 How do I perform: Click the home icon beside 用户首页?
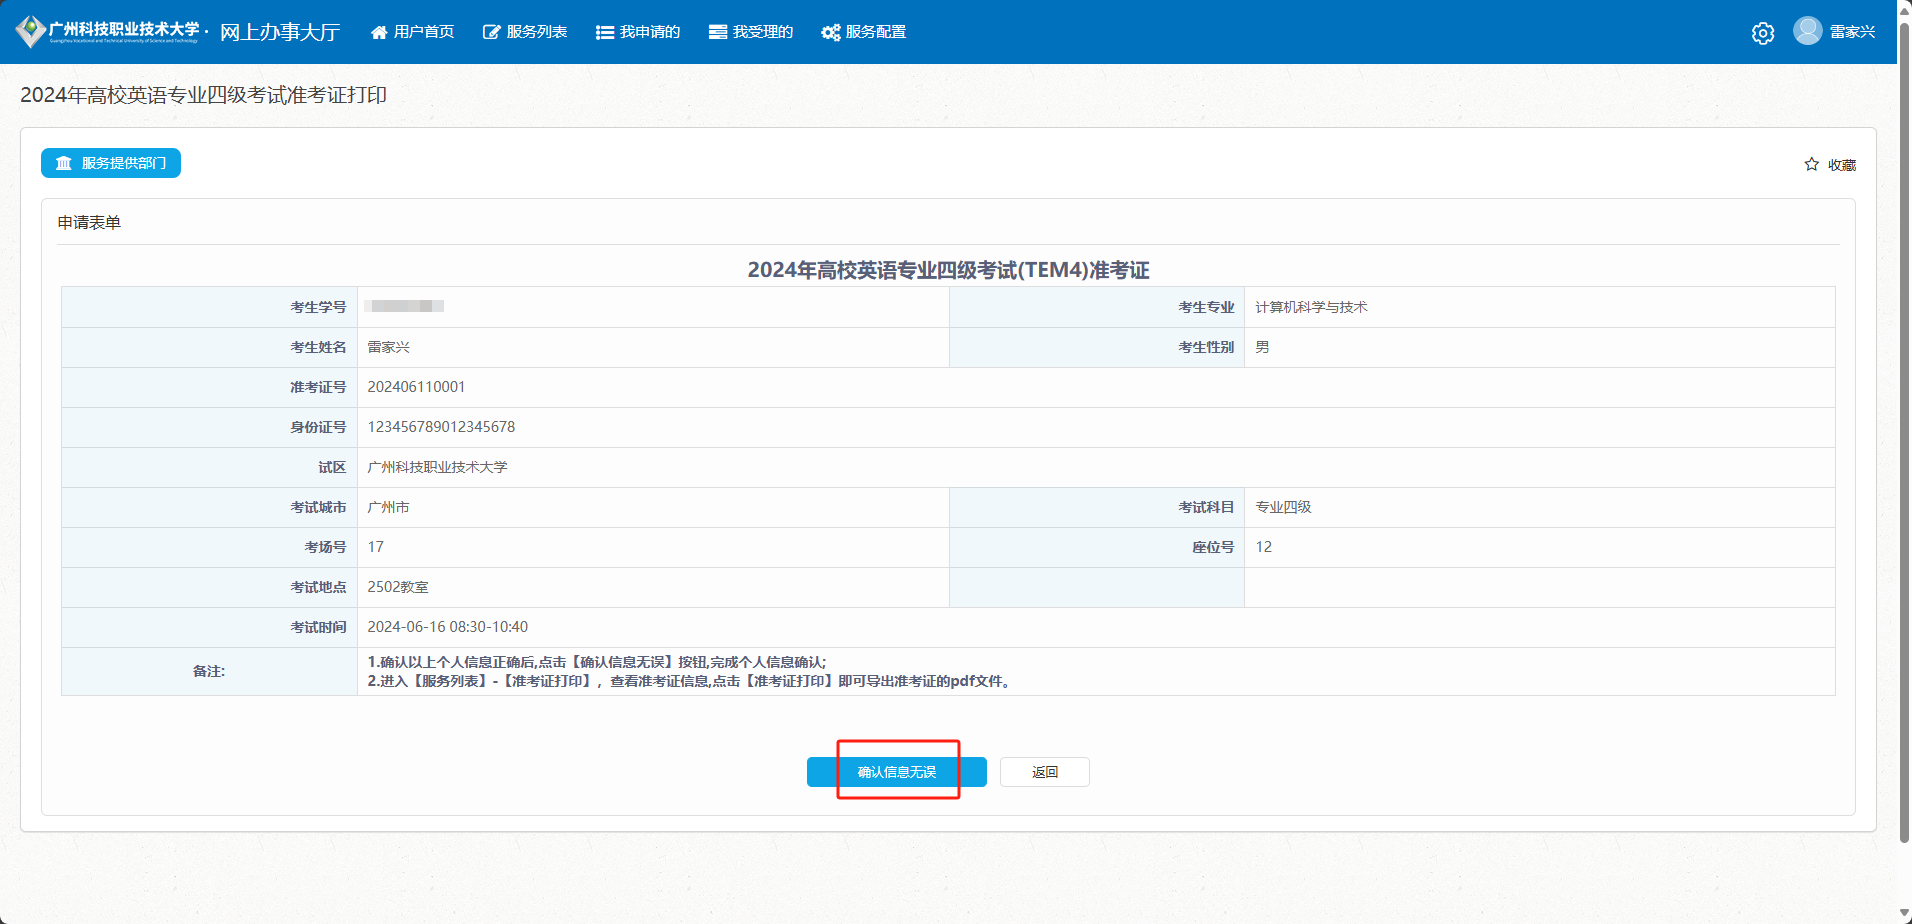tap(379, 32)
